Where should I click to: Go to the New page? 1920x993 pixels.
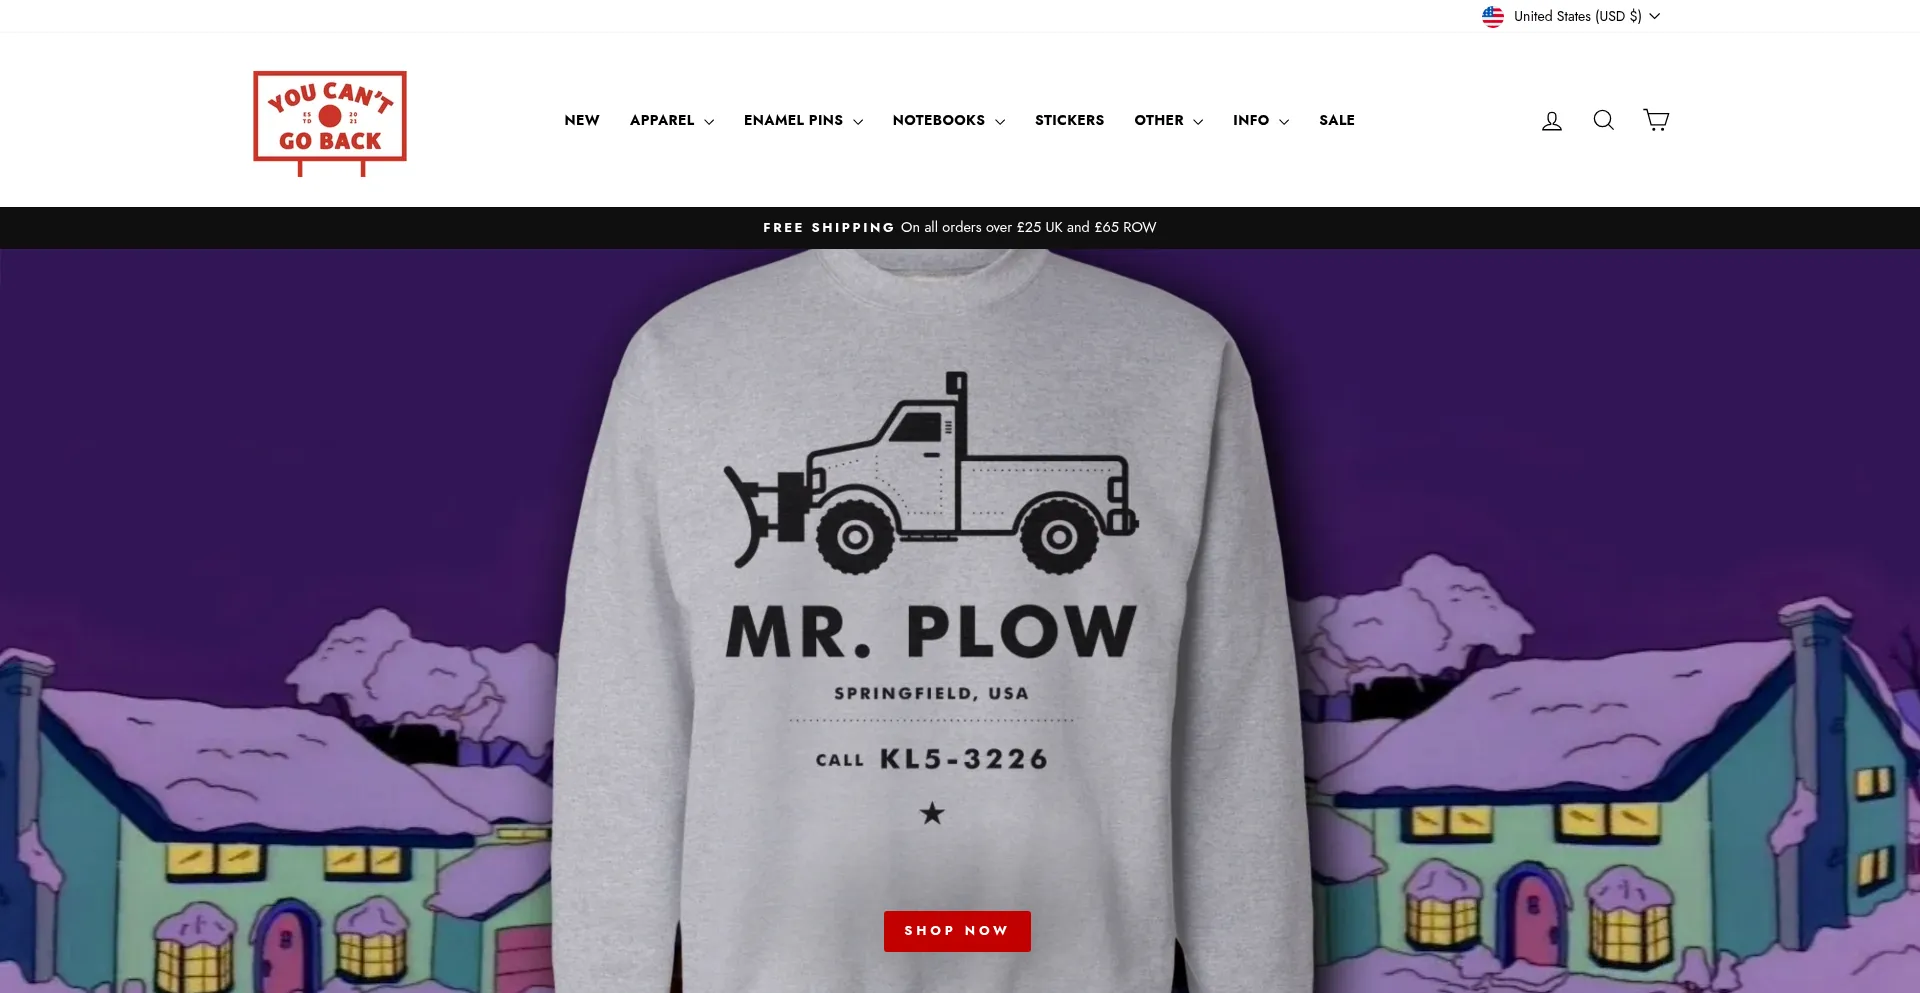pyautogui.click(x=582, y=120)
